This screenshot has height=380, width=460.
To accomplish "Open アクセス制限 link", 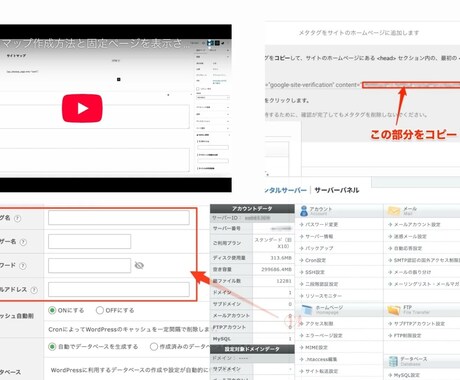I will [319, 324].
